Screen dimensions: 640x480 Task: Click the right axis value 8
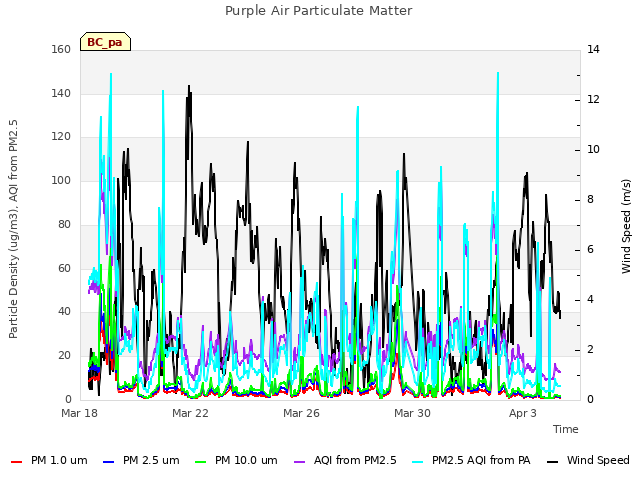click(x=590, y=200)
